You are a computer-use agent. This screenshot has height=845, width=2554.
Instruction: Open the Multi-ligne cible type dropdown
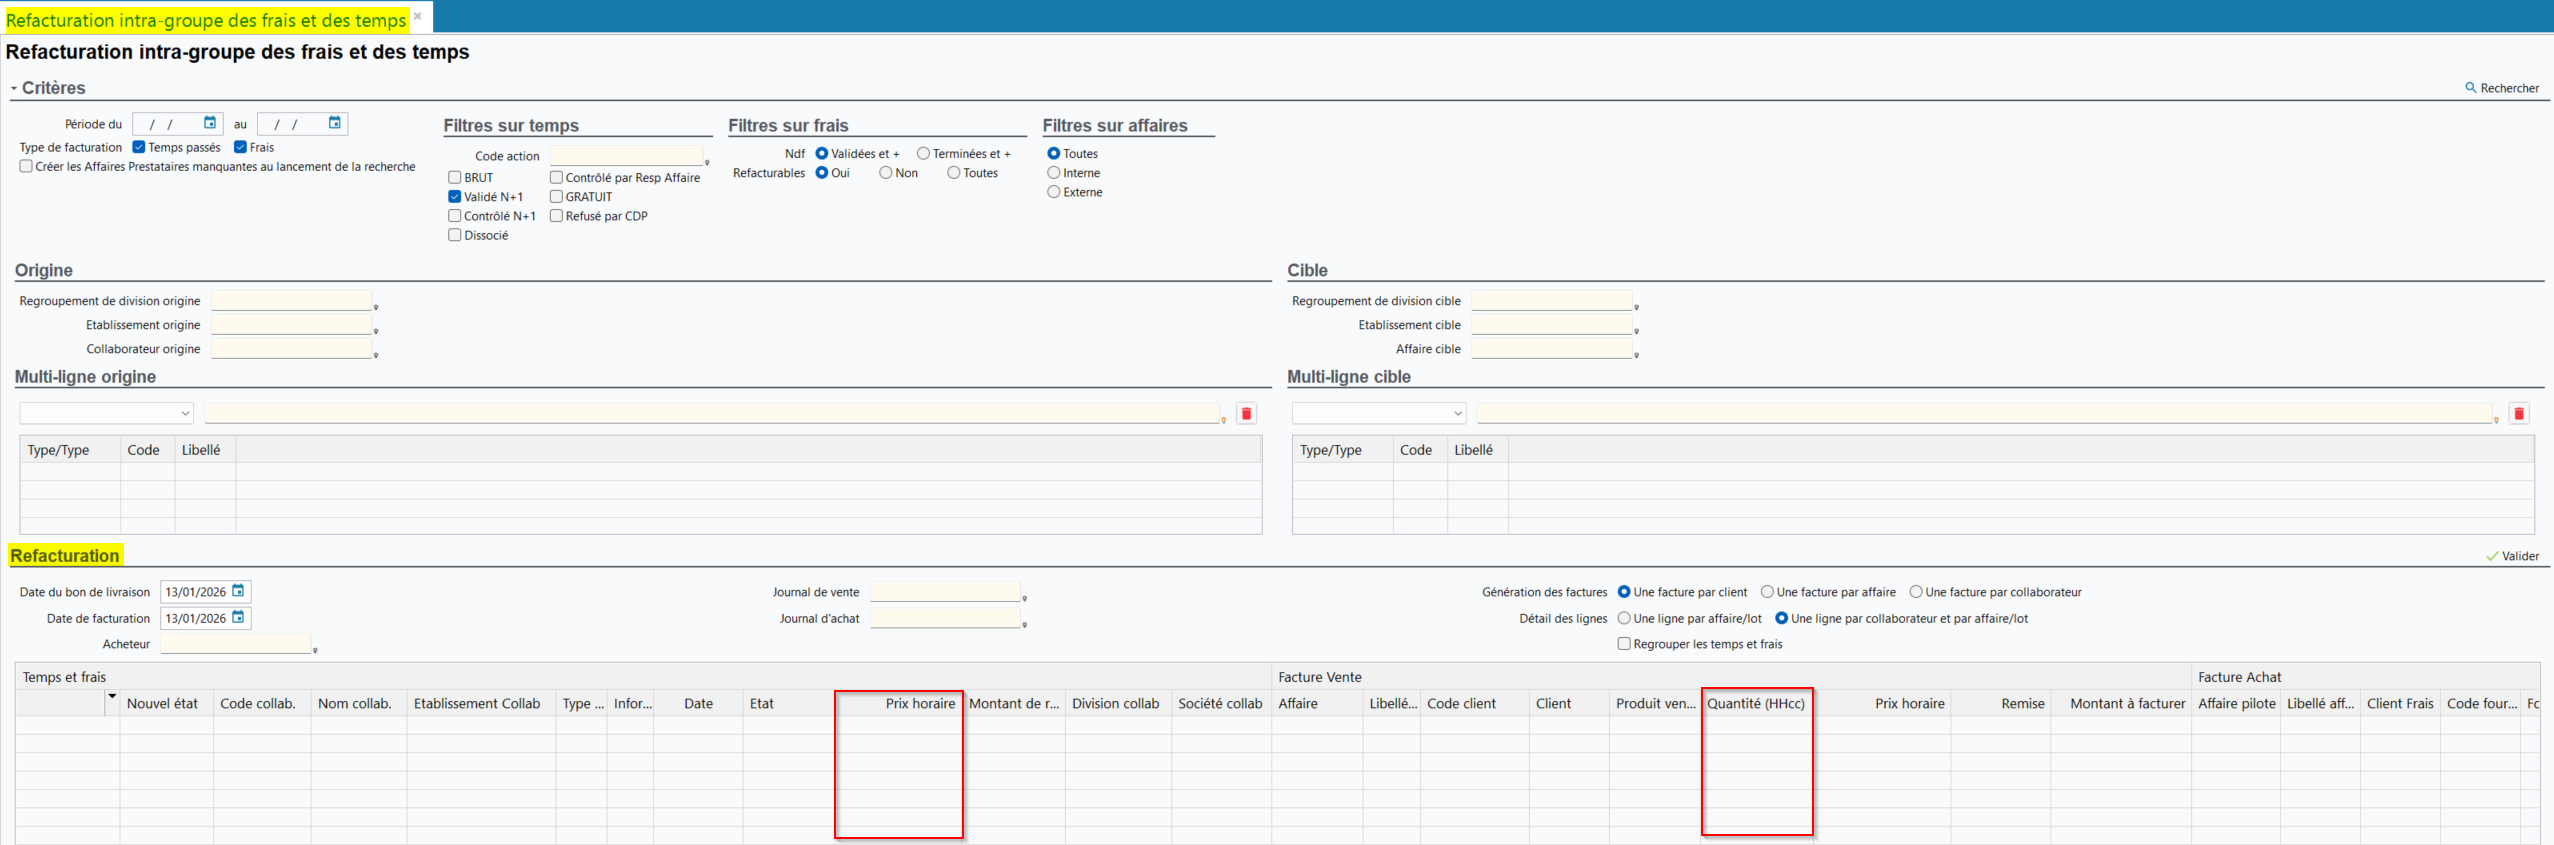point(1378,414)
